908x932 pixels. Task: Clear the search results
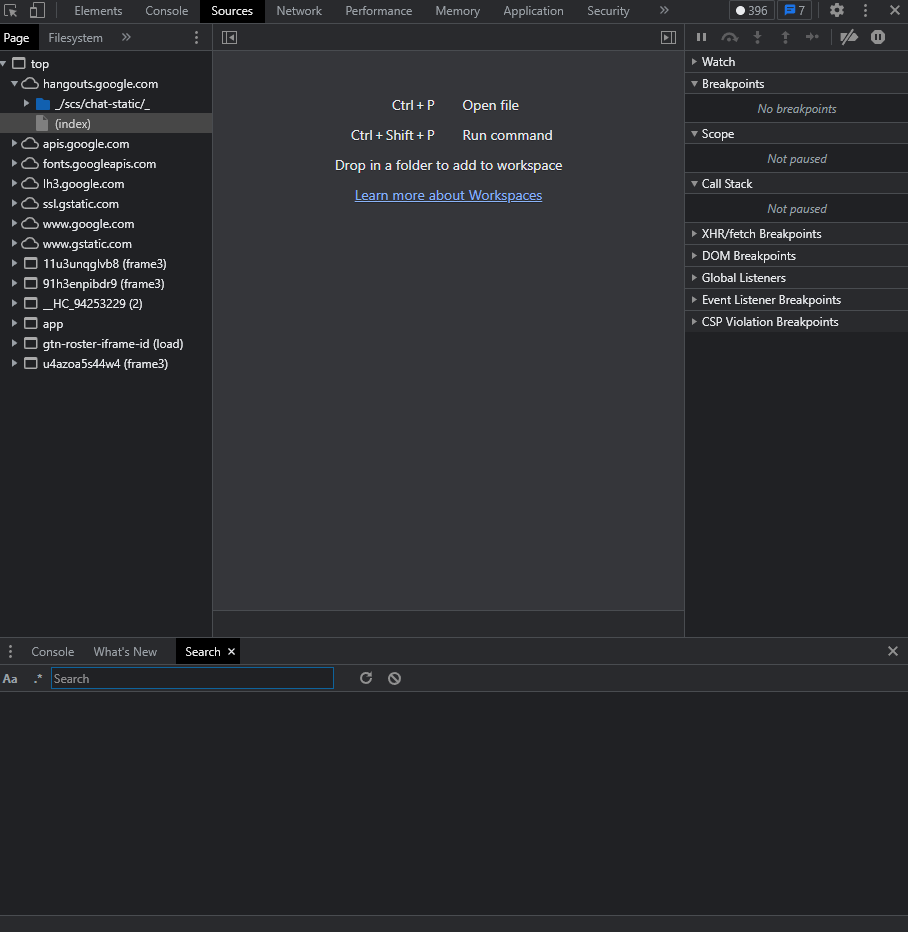[395, 678]
